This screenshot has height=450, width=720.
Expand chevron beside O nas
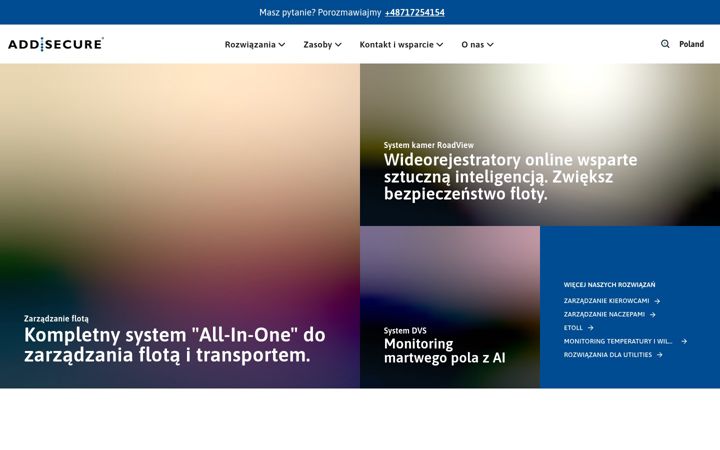(x=490, y=45)
